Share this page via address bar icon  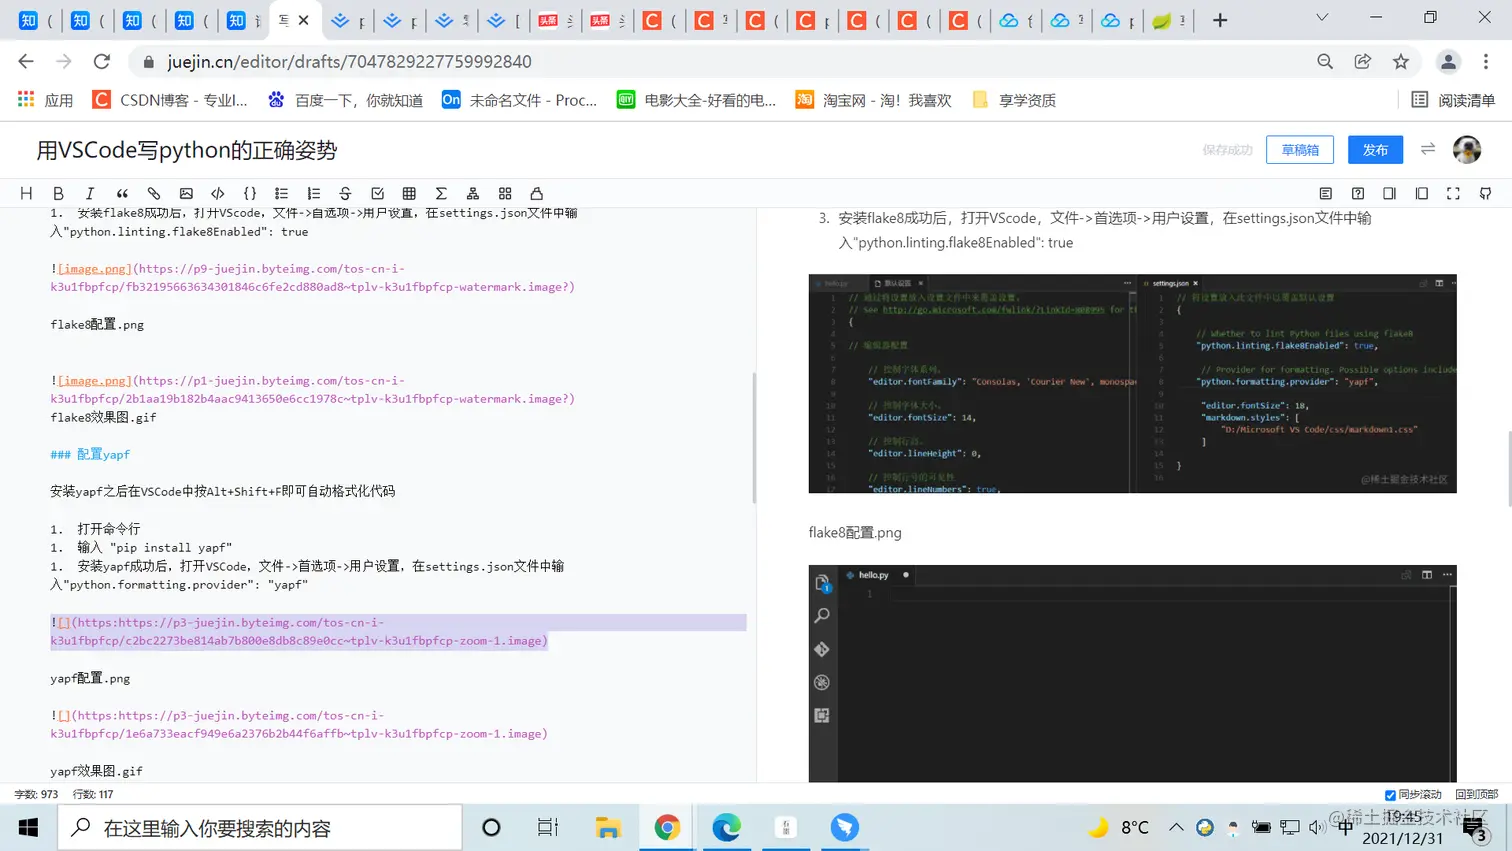[x=1363, y=62]
